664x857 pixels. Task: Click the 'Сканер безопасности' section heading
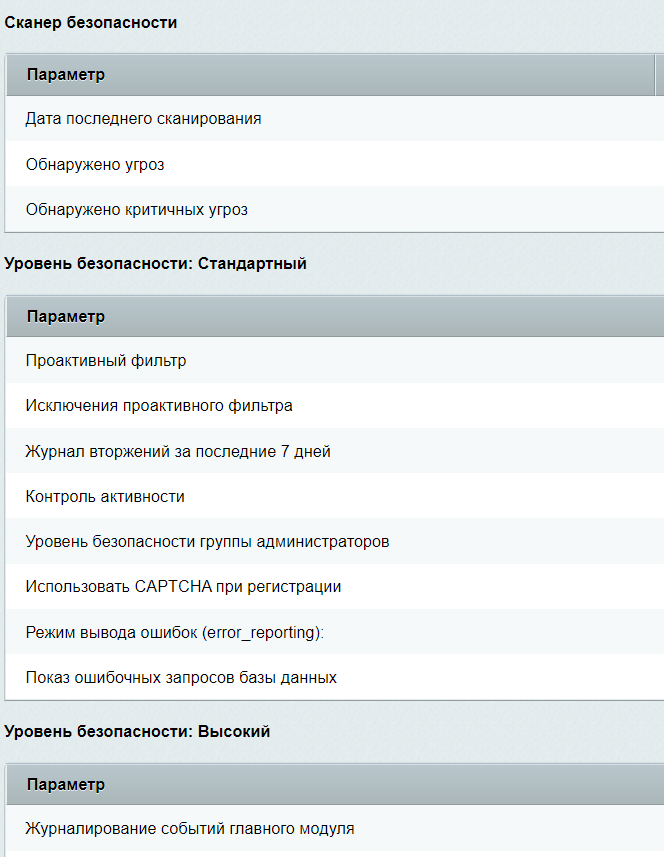[91, 22]
